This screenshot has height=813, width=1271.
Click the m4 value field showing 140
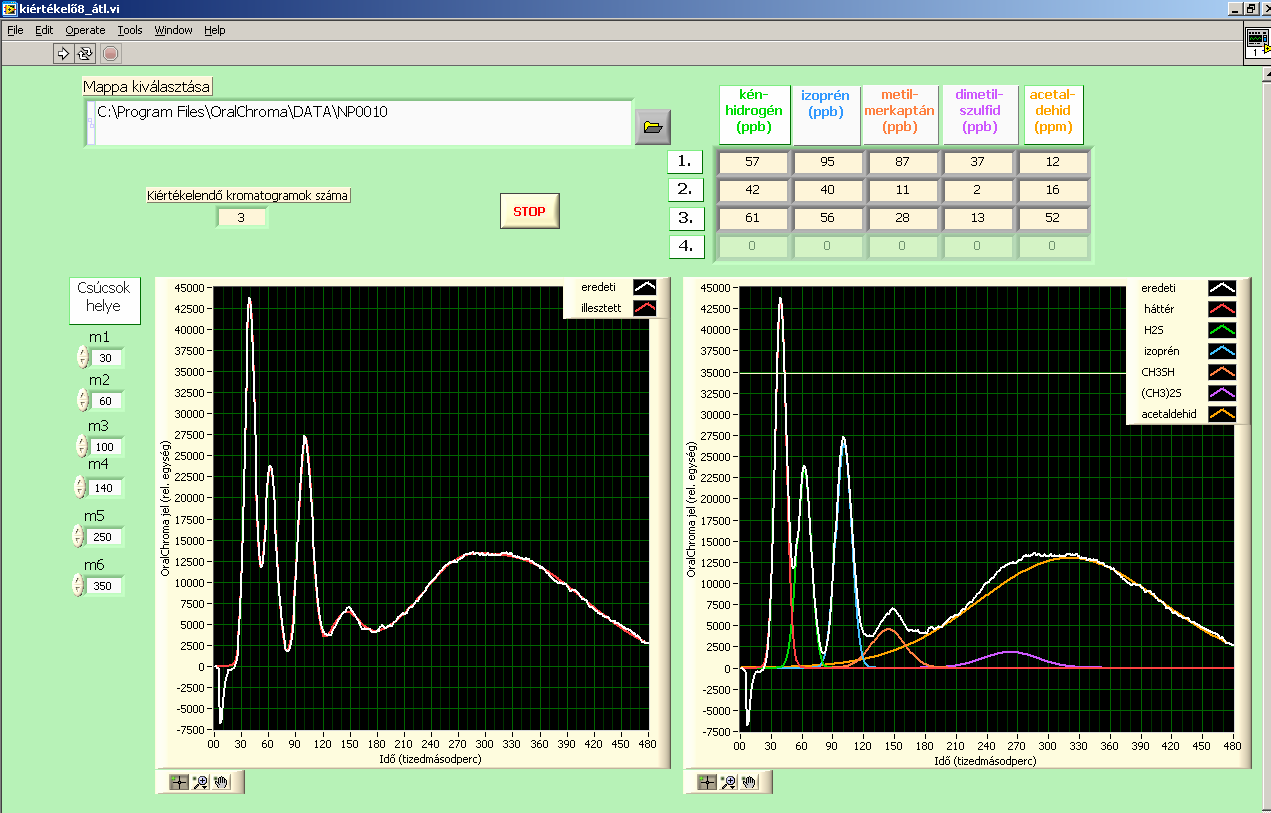point(105,487)
